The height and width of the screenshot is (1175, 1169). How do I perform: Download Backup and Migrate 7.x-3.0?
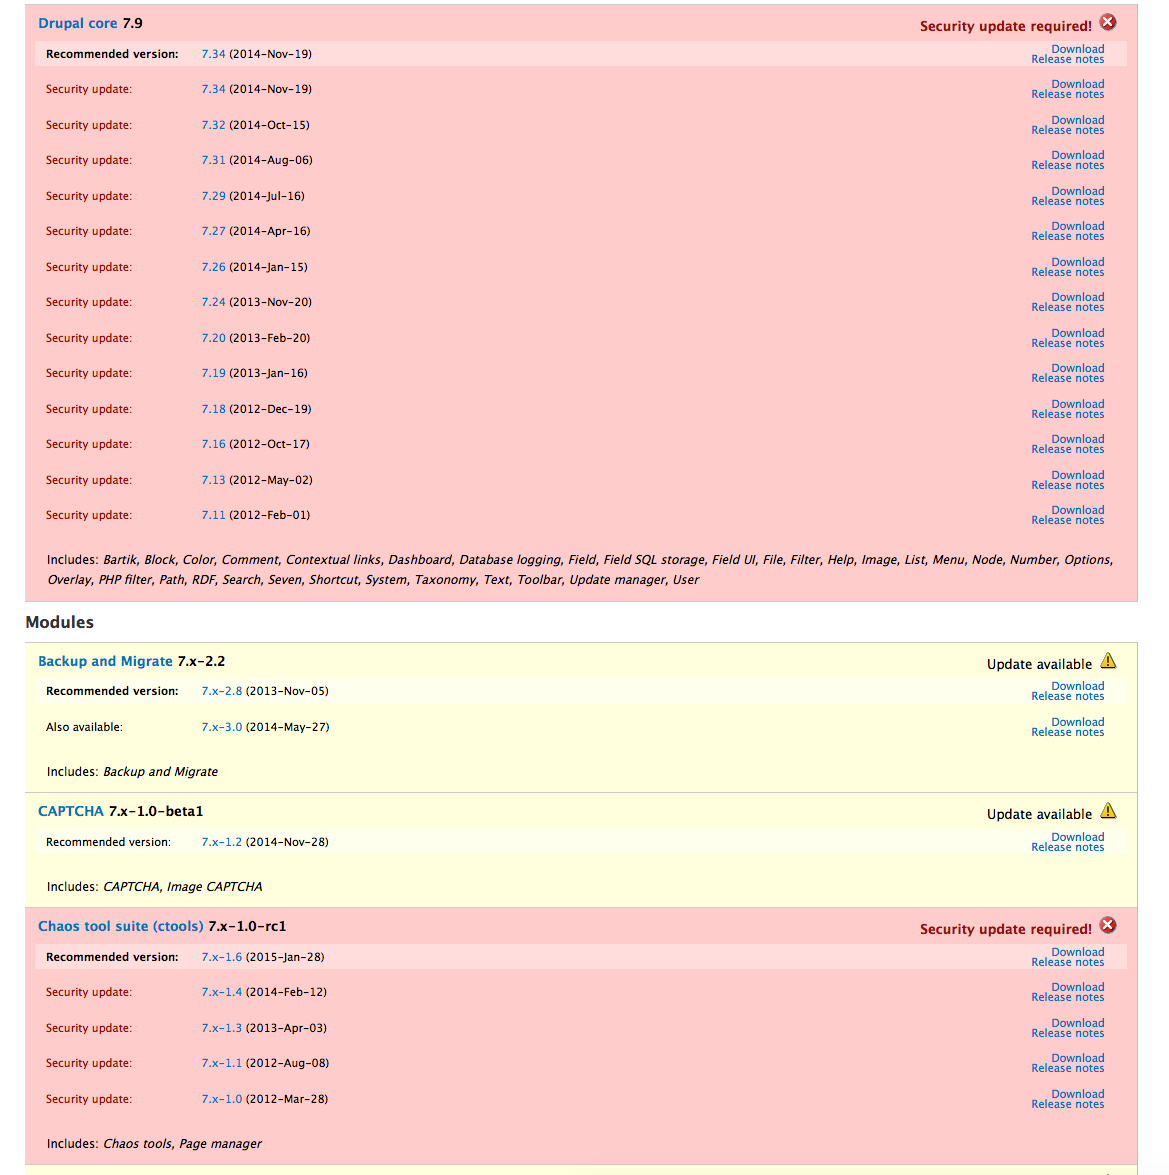pos(1078,722)
